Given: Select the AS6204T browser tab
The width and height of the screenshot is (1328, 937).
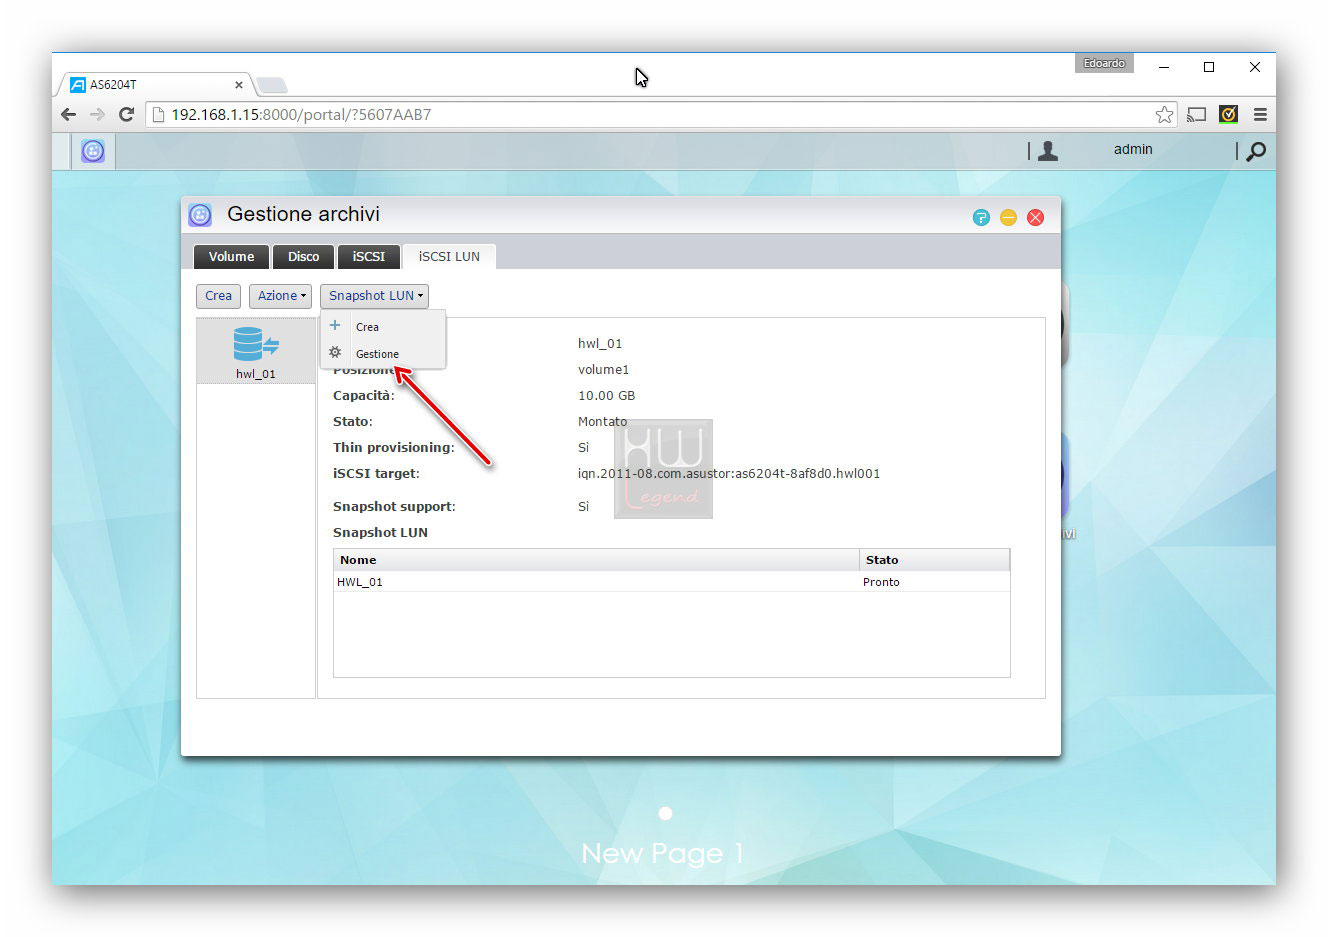Looking at the screenshot, I should coord(155,85).
